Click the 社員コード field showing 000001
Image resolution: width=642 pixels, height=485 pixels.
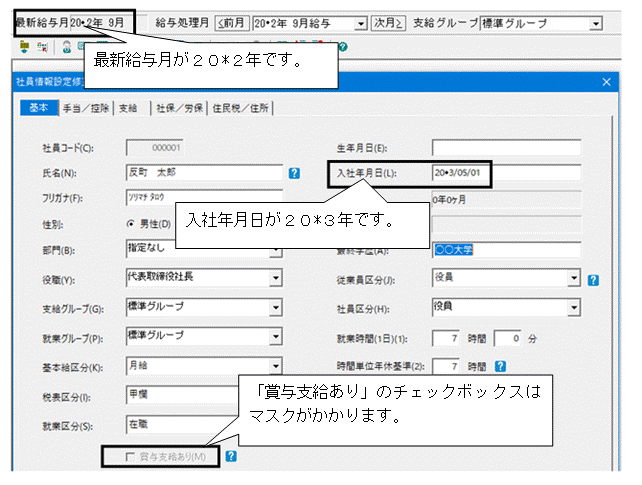click(154, 148)
